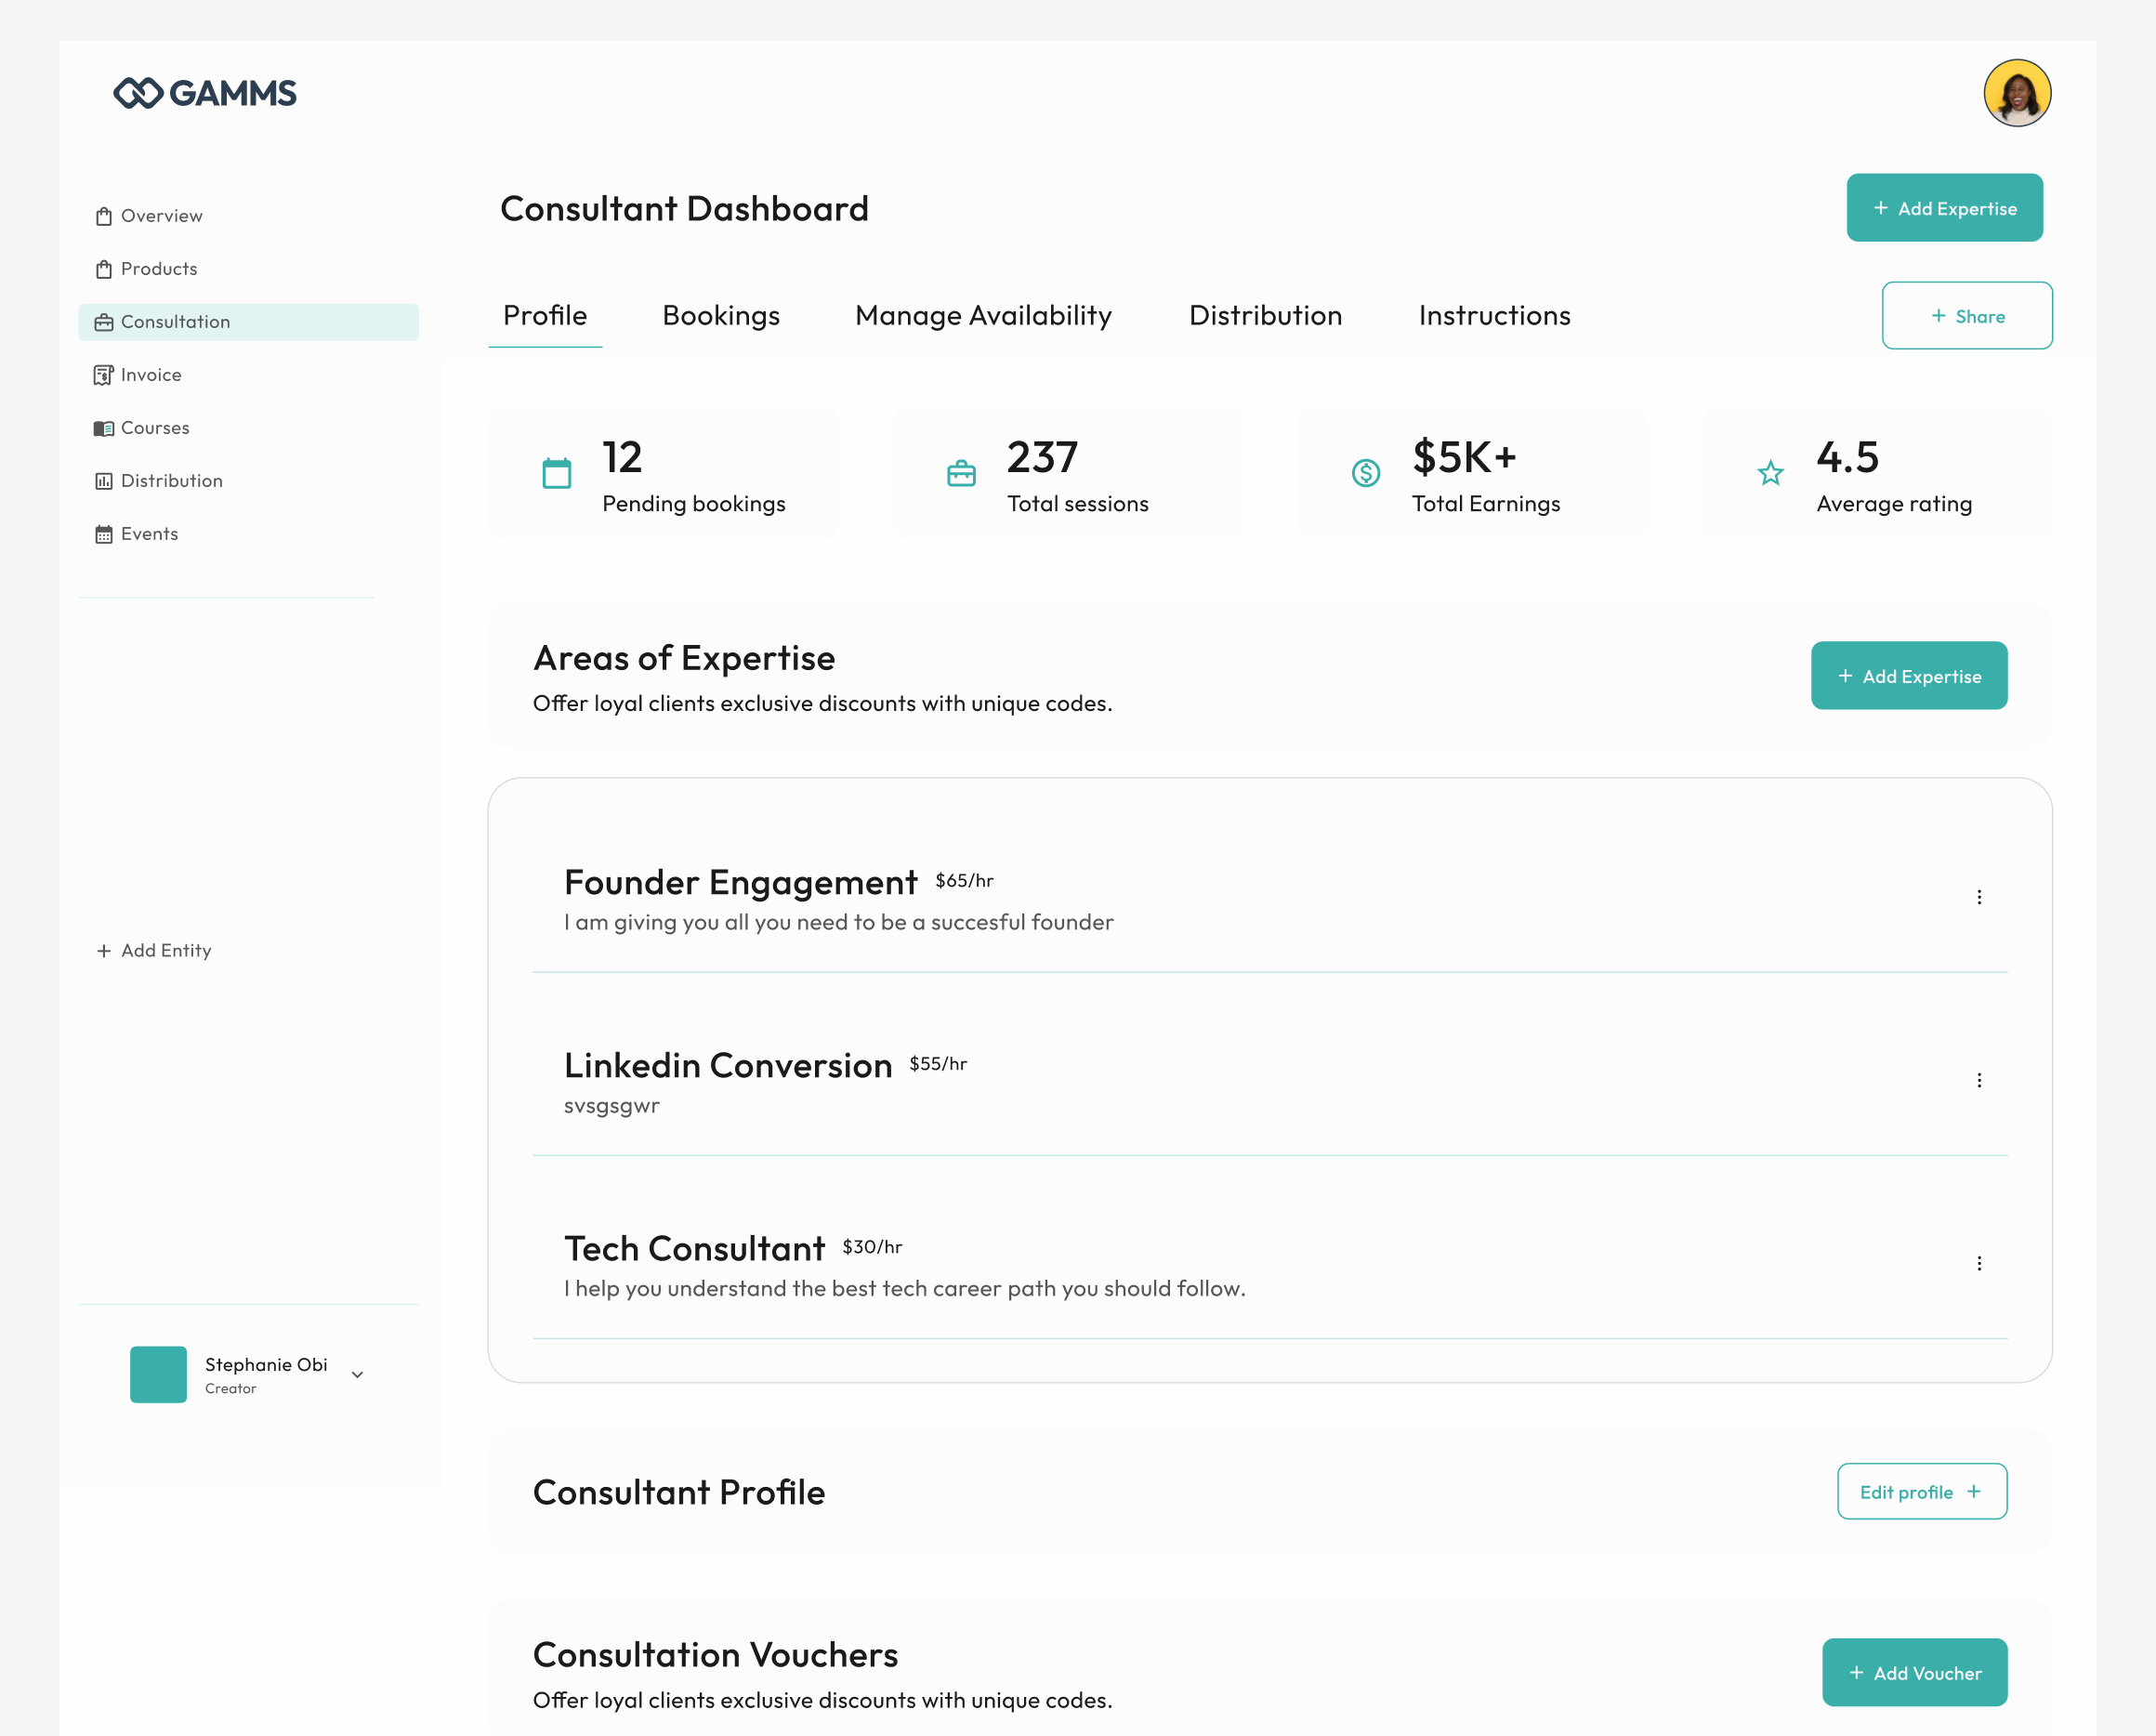The height and width of the screenshot is (1736, 2156).
Task: Click the svsgsgwr description text
Action: pyautogui.click(x=612, y=1106)
